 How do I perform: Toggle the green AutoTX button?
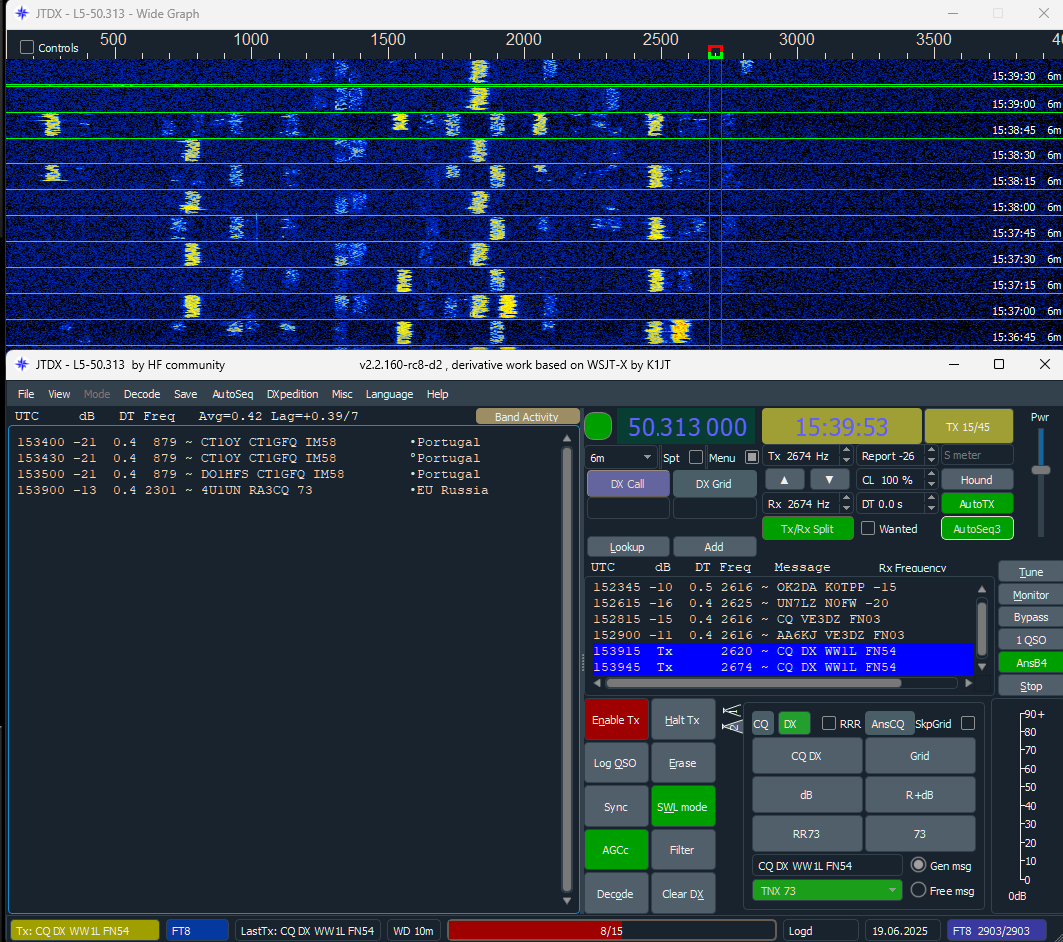[976, 504]
